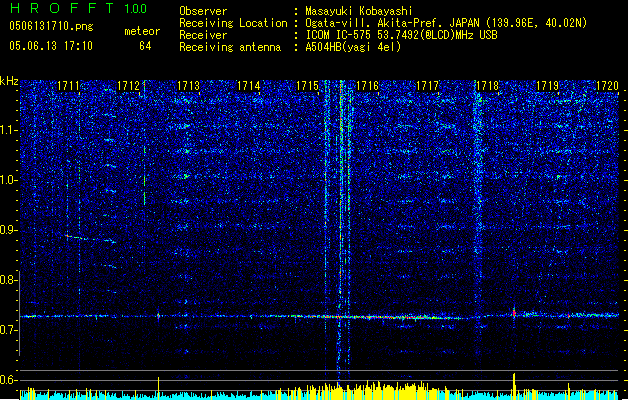Click the 0.9 kHz frequency axis label
This screenshot has width=629, height=400.
pos(9,230)
